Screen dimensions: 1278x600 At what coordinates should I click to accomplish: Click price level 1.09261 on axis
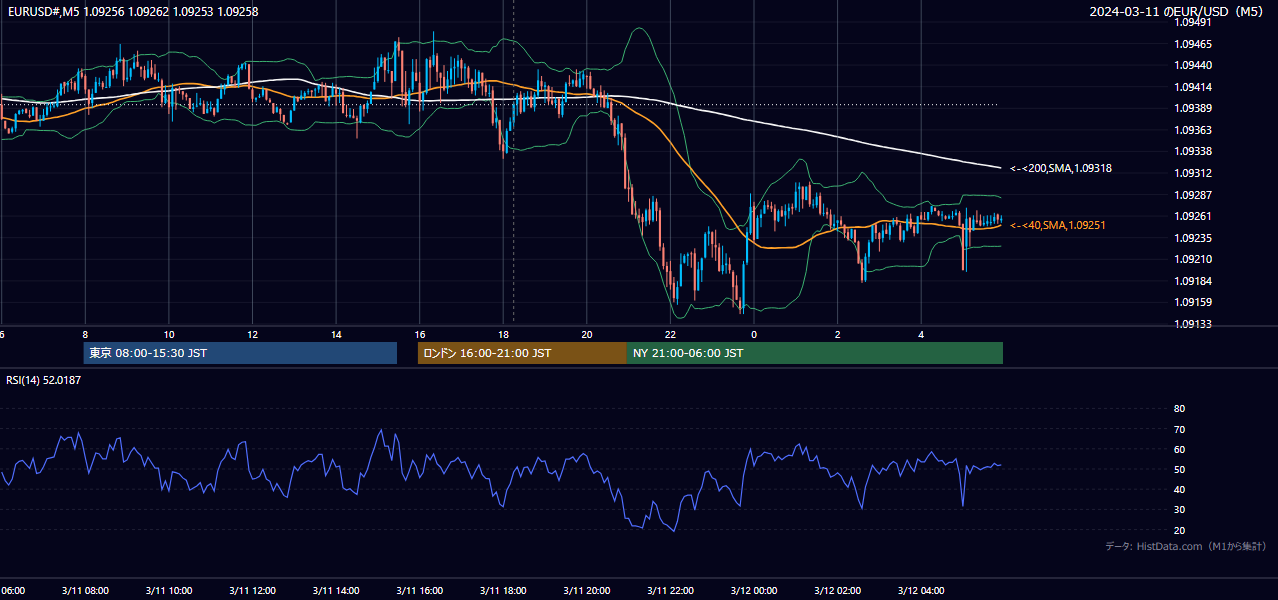(x=1193, y=216)
